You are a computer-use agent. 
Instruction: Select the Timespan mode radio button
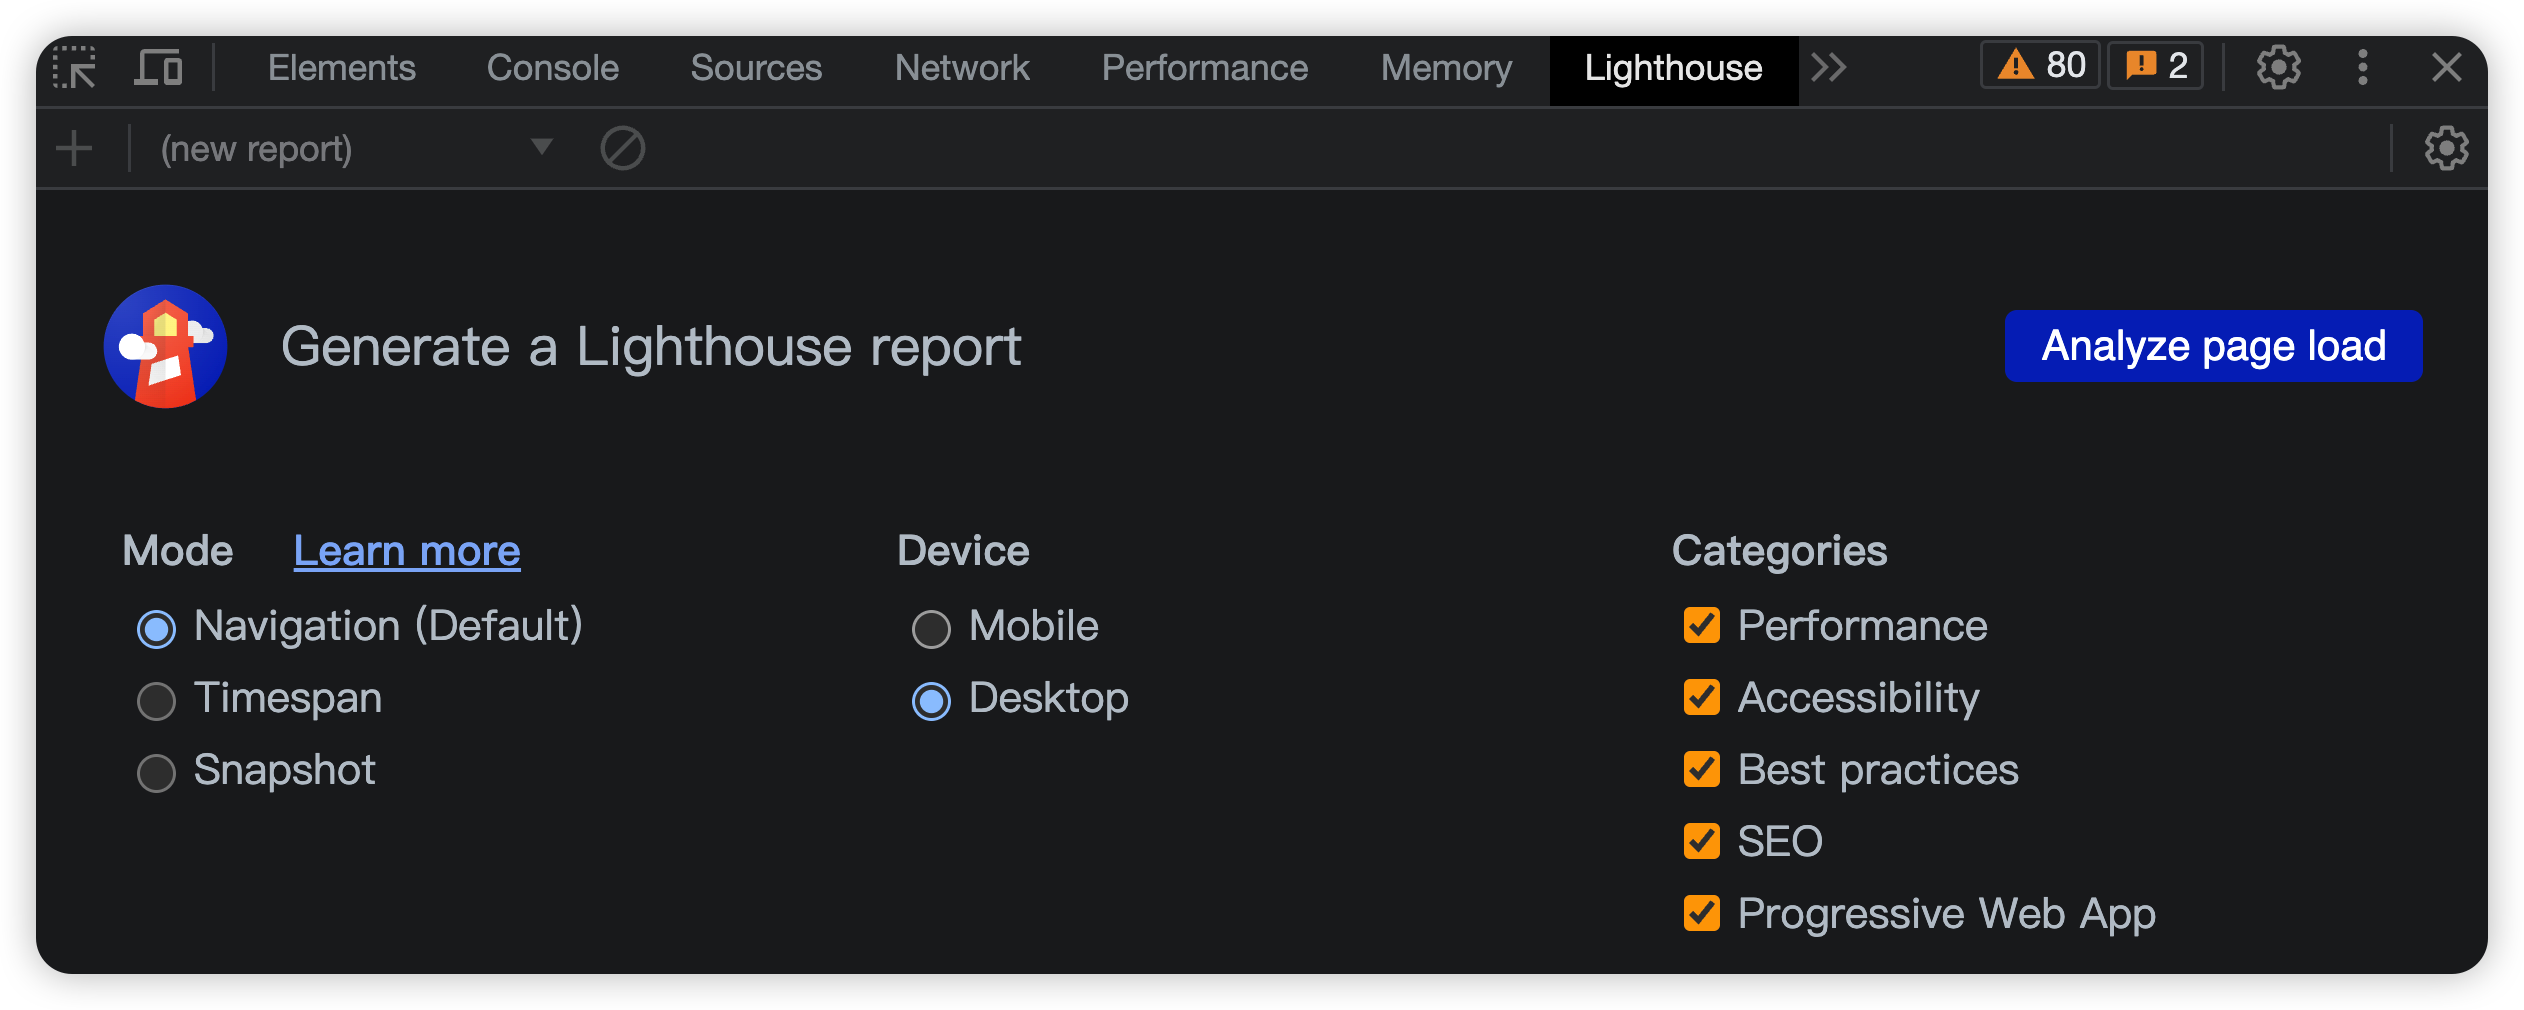(157, 701)
